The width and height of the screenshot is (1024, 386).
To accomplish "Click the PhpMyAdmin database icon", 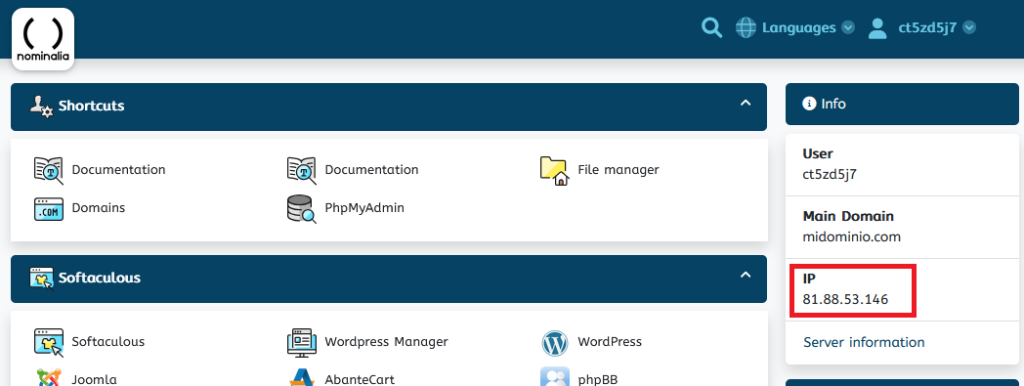I will point(302,209).
